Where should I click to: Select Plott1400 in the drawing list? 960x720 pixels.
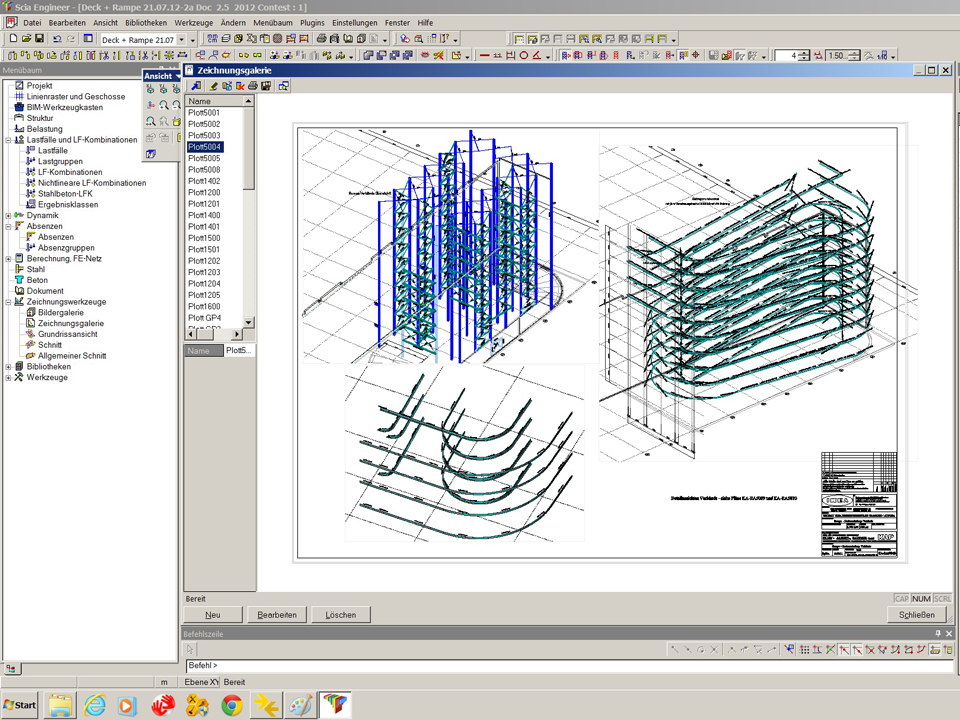(x=204, y=215)
